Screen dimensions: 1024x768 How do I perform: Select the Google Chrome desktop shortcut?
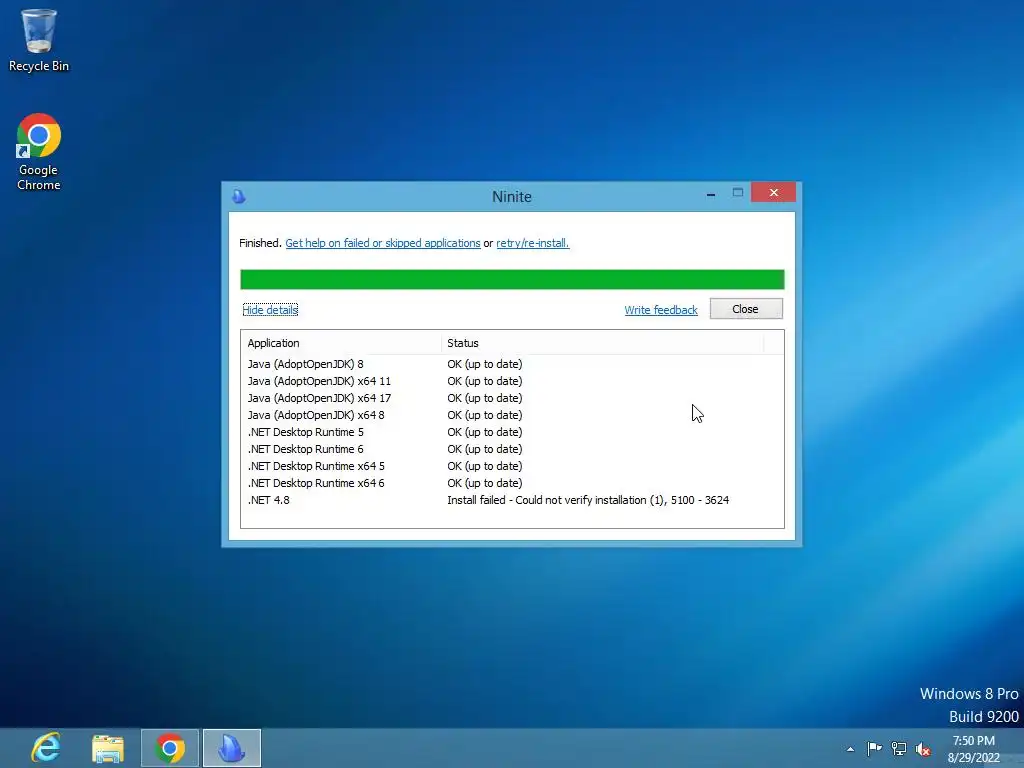pyautogui.click(x=39, y=152)
